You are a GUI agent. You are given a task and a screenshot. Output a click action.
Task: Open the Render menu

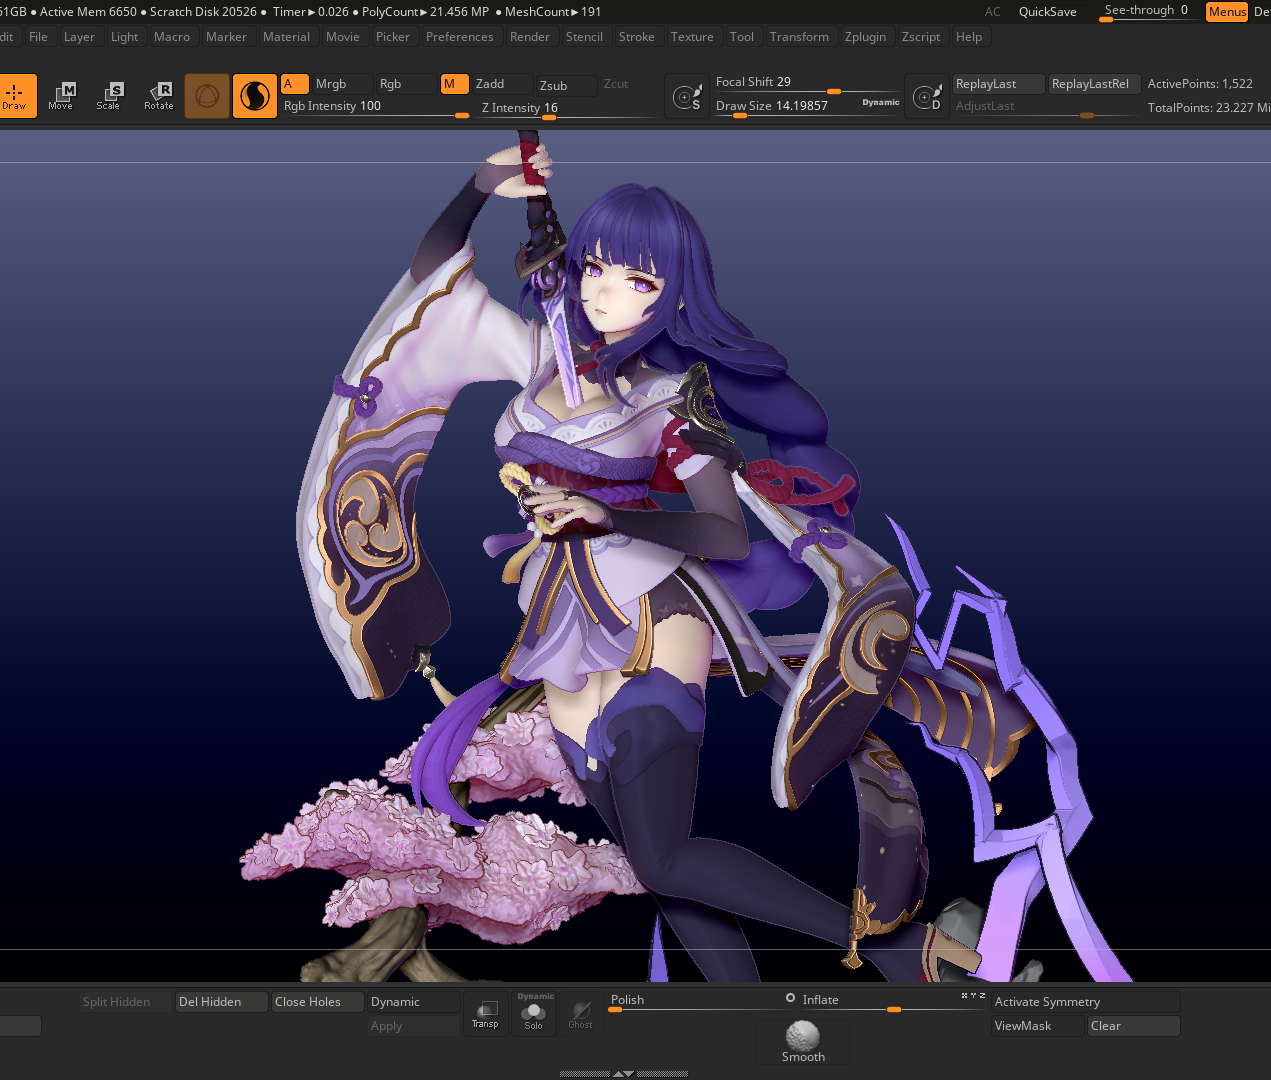pyautogui.click(x=530, y=37)
